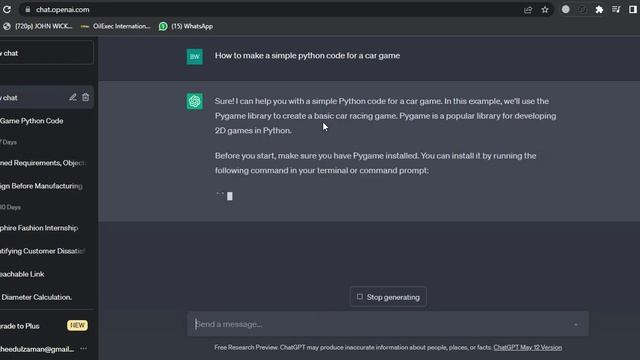Screen dimensions: 640x360
Task: Click the user avatar beside the question
Action: click(195, 56)
